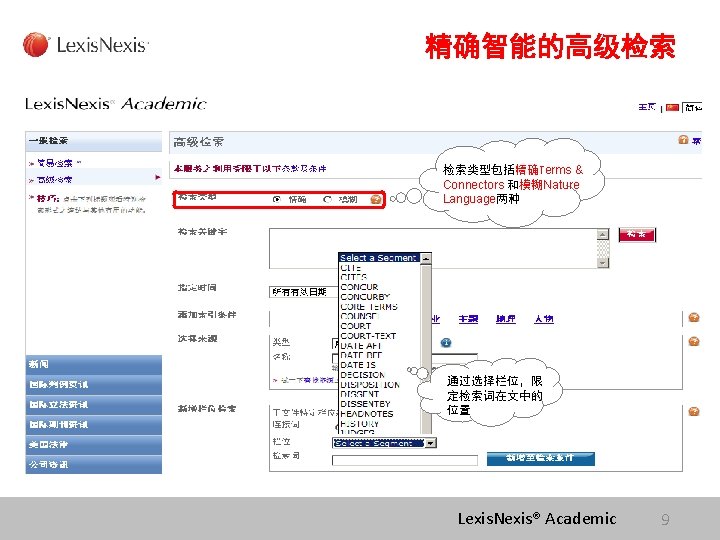Click help icon on index terms row
Image resolution: width=720 pixels, height=540 pixels.
click(694, 317)
